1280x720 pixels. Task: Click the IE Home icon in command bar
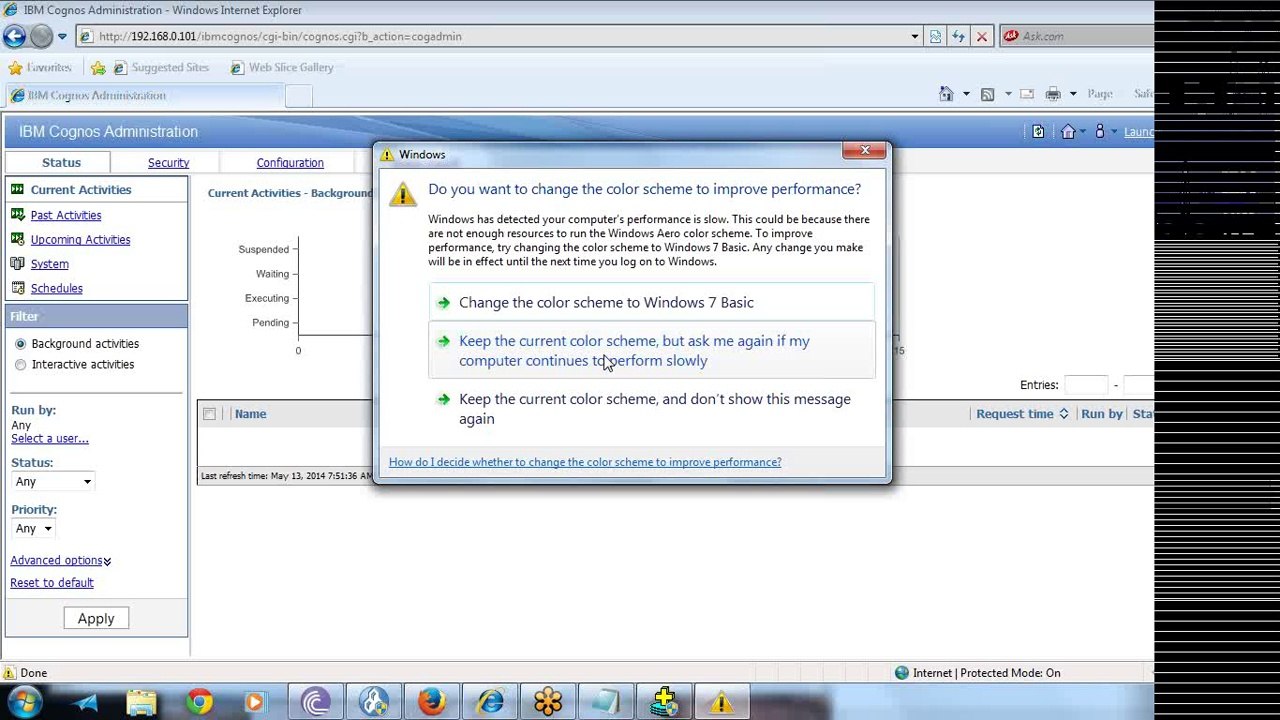pyautogui.click(x=946, y=94)
